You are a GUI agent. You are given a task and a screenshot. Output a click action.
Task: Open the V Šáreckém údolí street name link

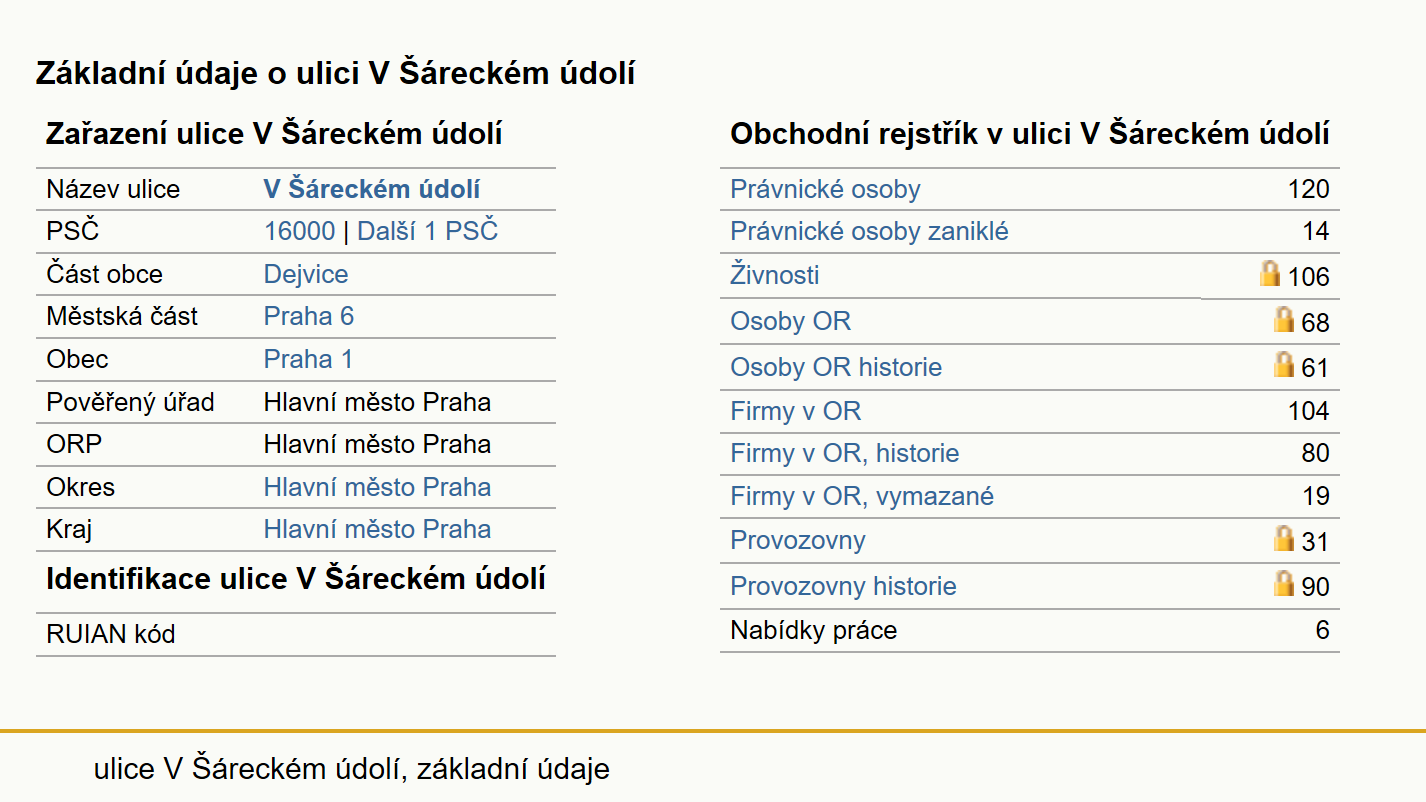(x=372, y=189)
